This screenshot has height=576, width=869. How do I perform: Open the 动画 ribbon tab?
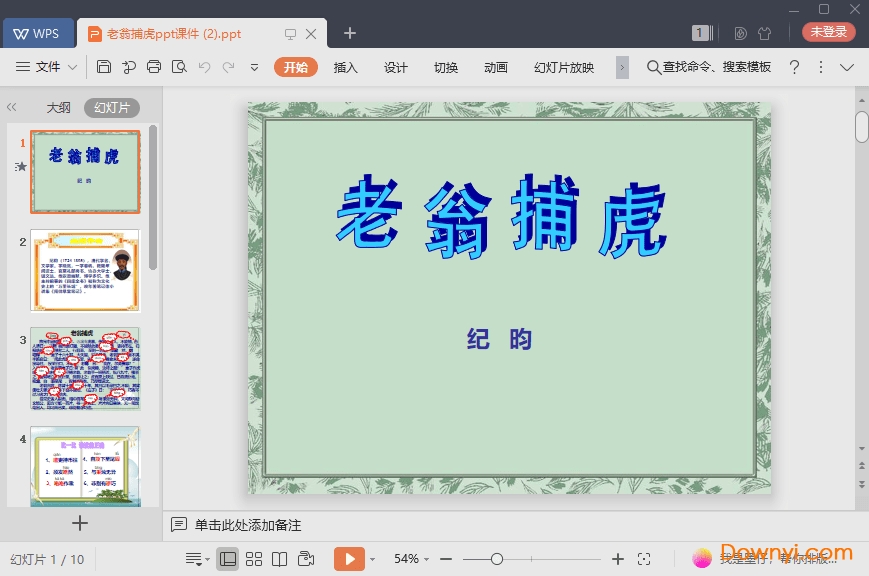(495, 68)
